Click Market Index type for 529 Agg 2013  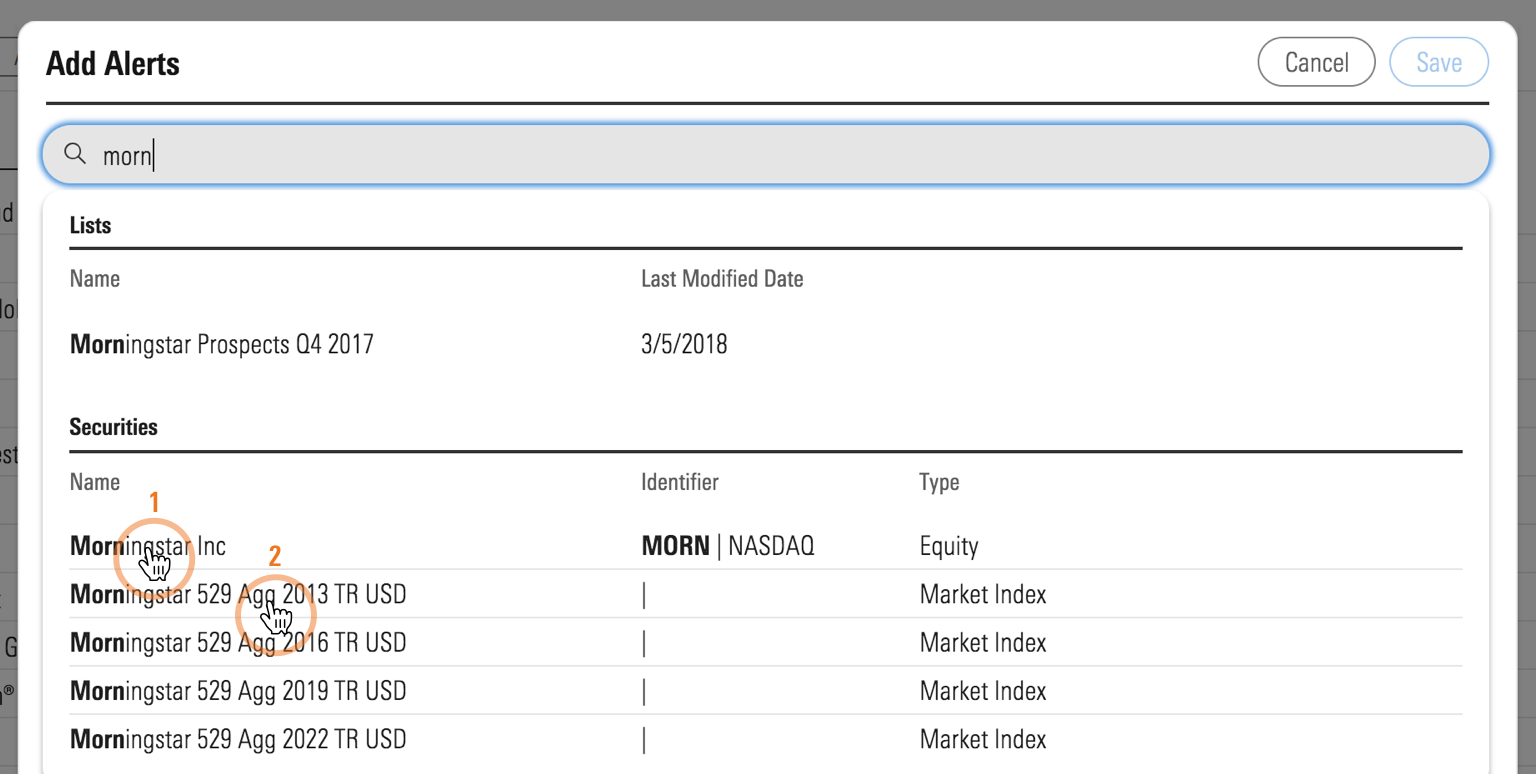[x=983, y=594]
